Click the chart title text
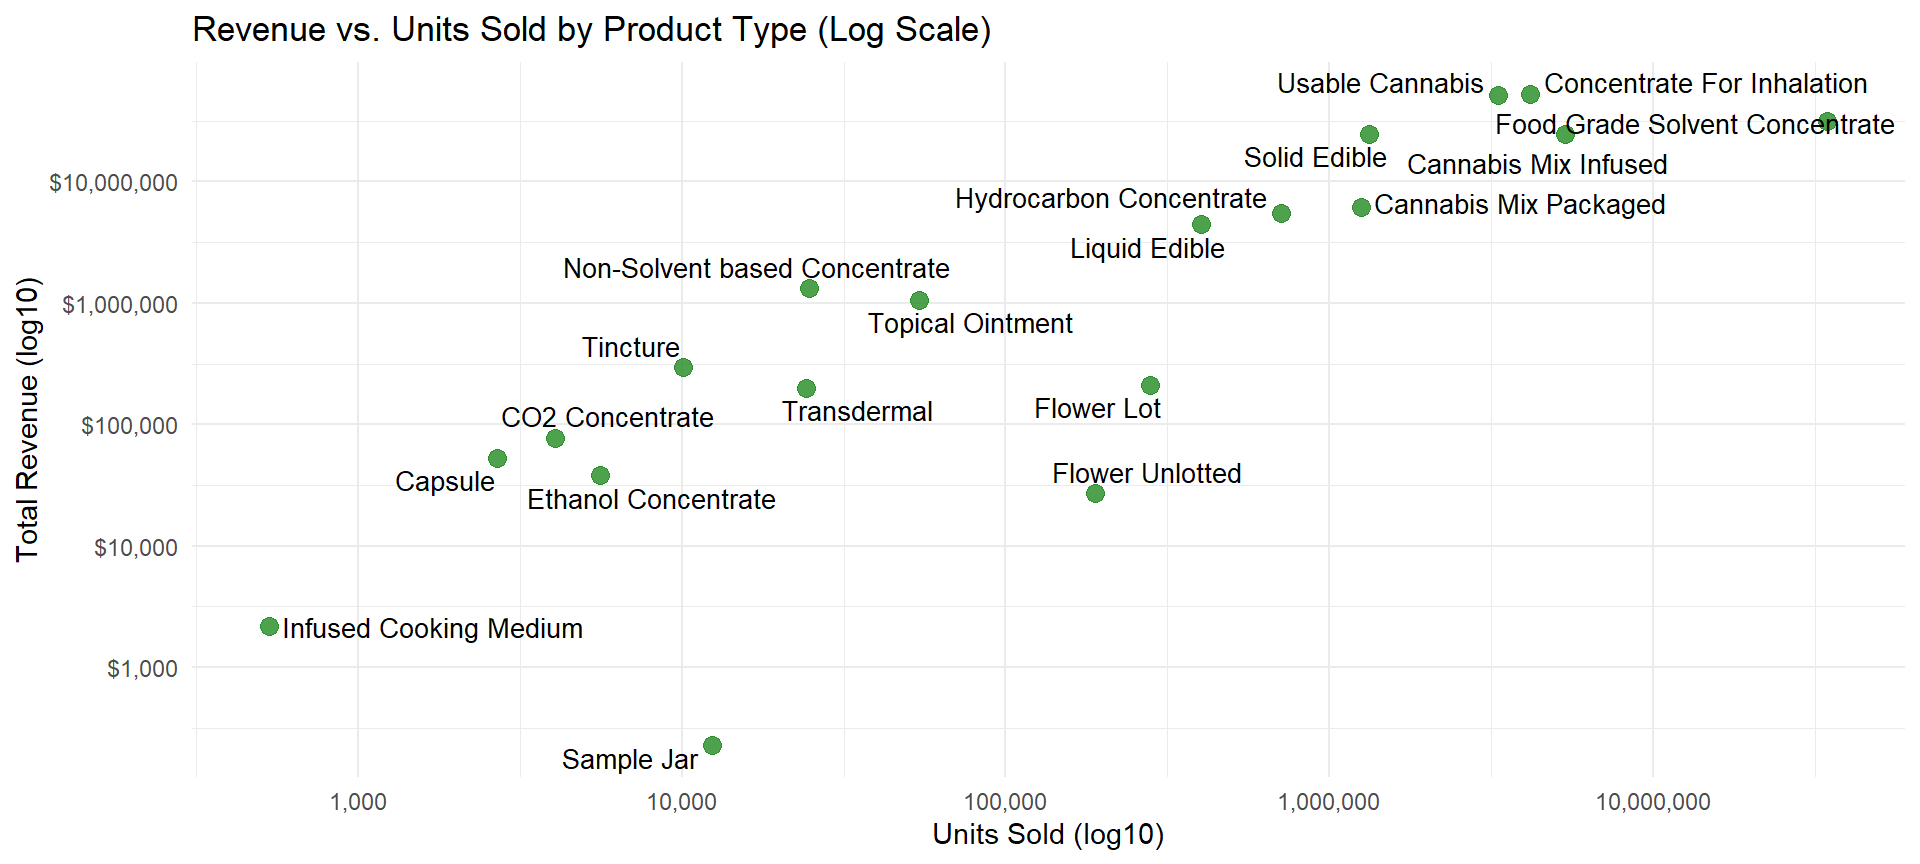 pyautogui.click(x=591, y=30)
